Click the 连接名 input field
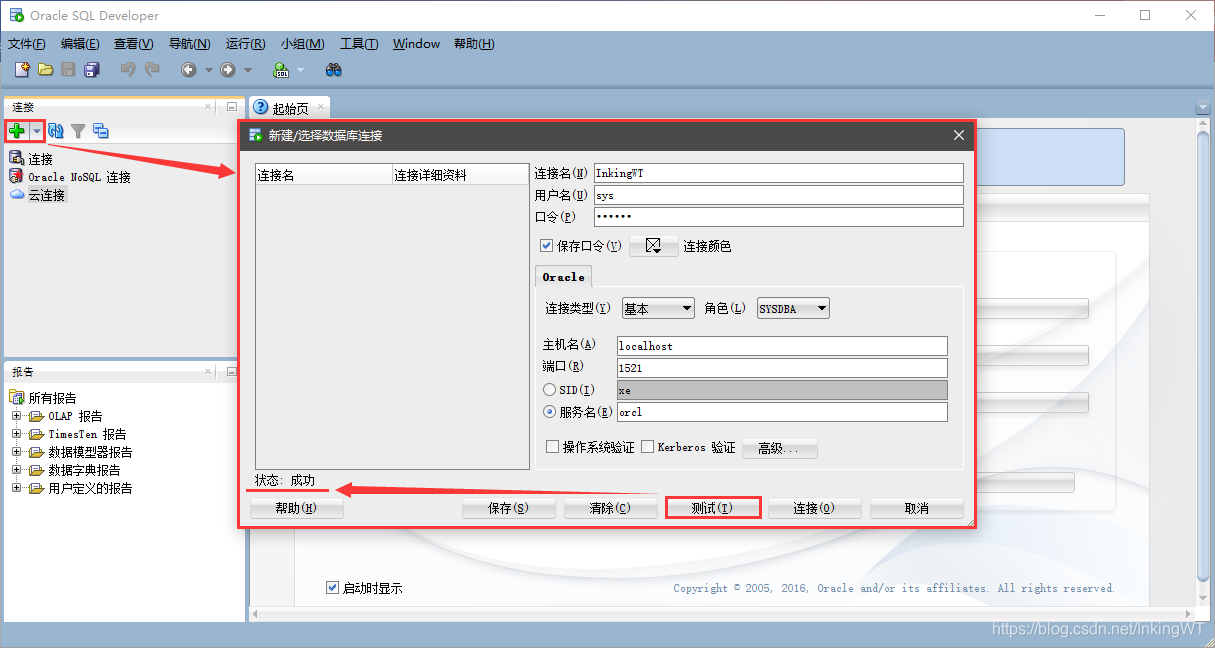 (779, 174)
